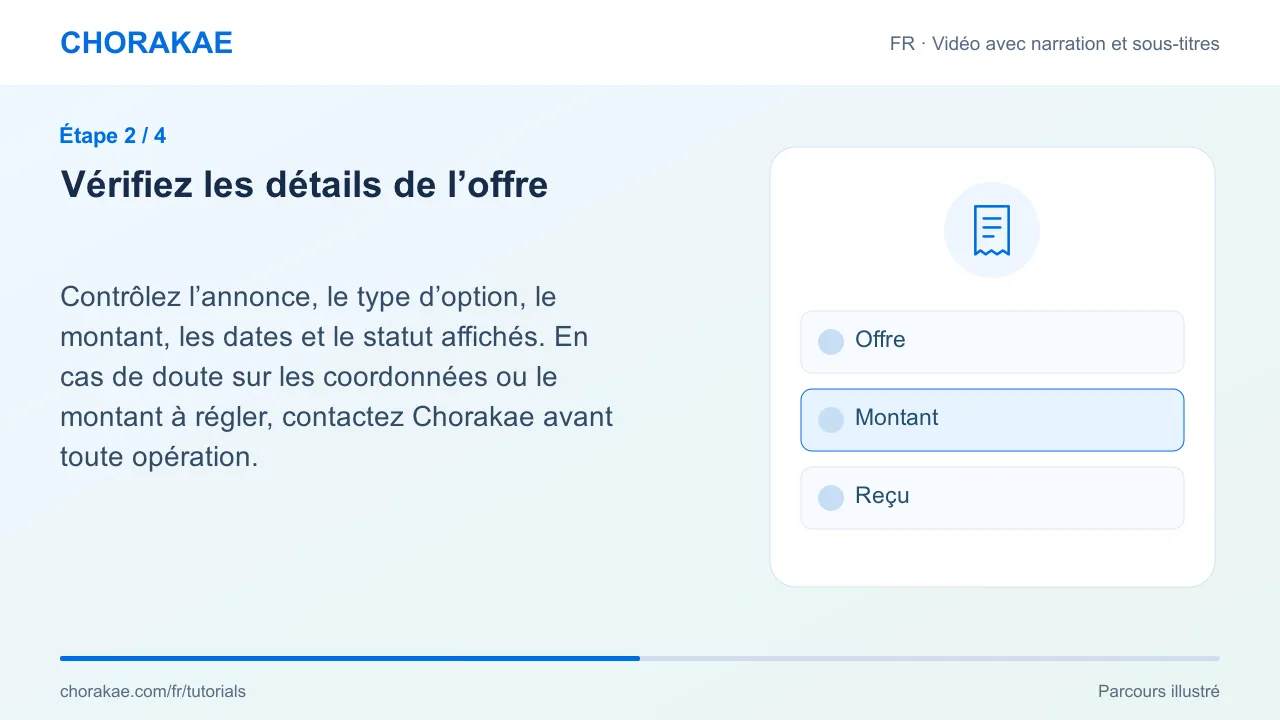Screen dimensions: 1280x720
Task: Click the Étape 2 / 4 step indicator
Action: [x=113, y=136]
